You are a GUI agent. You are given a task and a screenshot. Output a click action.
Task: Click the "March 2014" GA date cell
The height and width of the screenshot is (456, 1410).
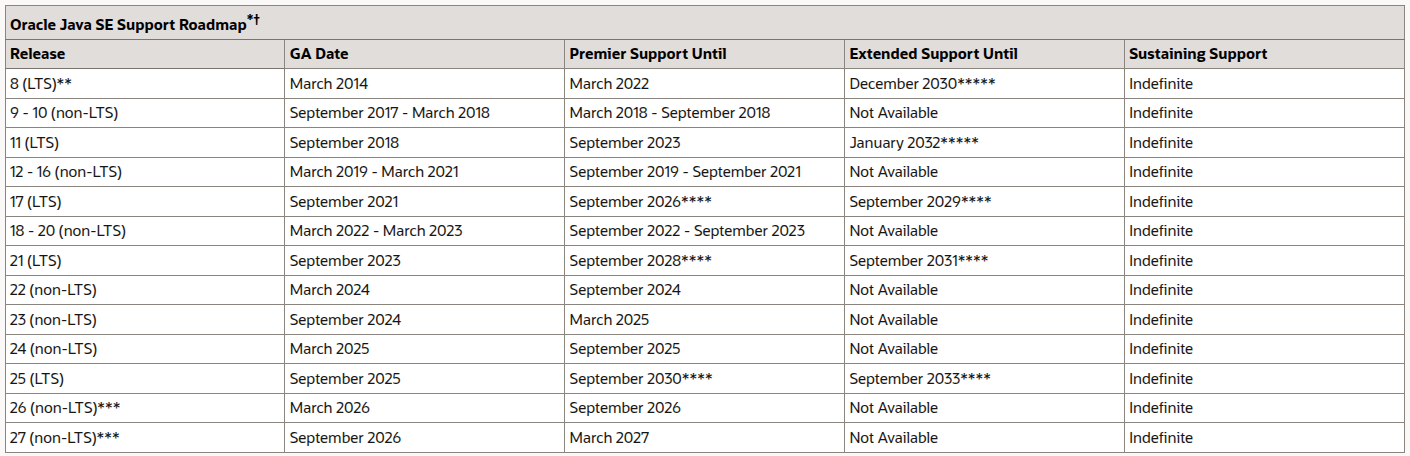(x=329, y=84)
